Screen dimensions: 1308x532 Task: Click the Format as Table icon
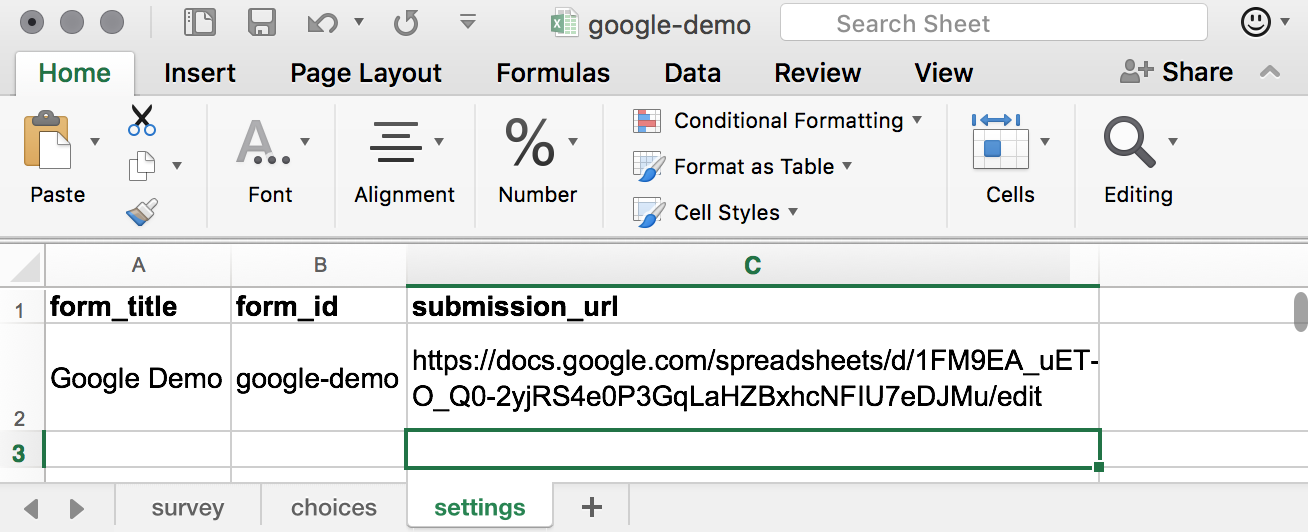pyautogui.click(x=648, y=166)
